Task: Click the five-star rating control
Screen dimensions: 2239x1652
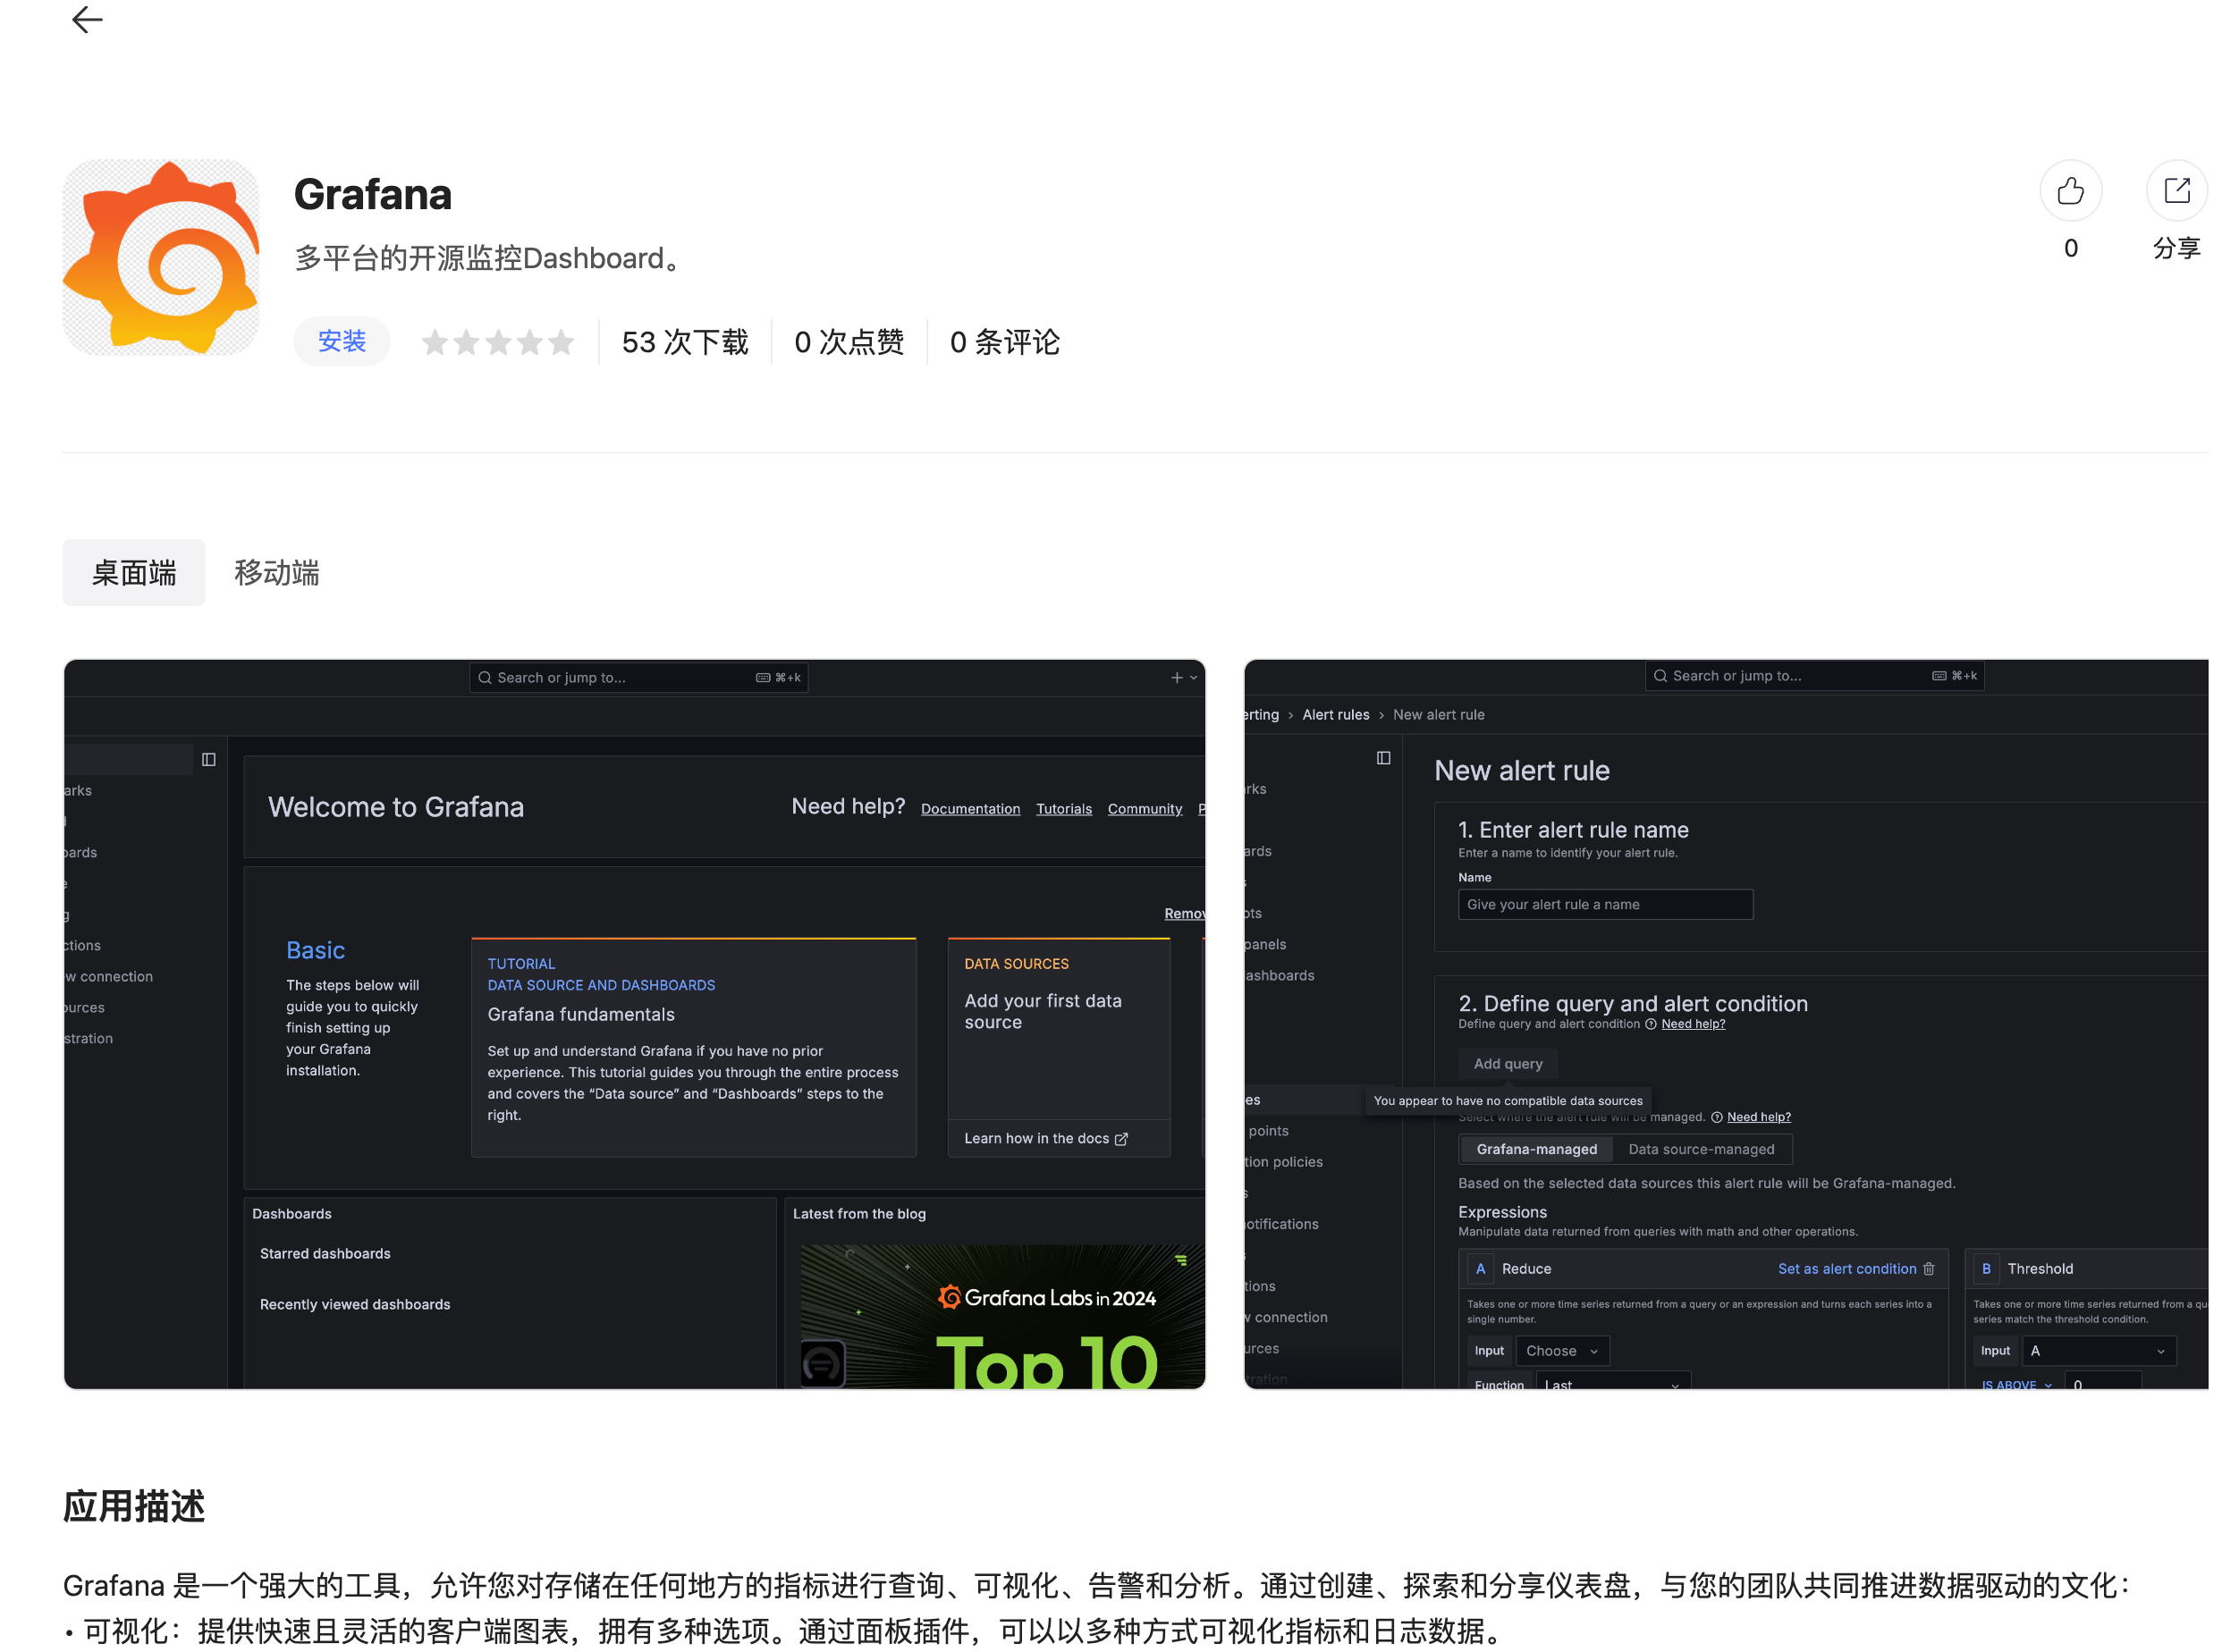Action: click(x=497, y=343)
